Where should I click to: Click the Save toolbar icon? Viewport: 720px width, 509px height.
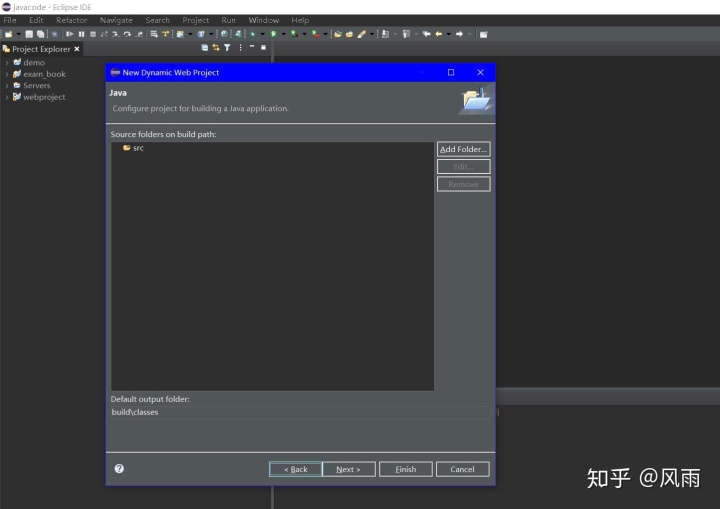click(x=29, y=34)
